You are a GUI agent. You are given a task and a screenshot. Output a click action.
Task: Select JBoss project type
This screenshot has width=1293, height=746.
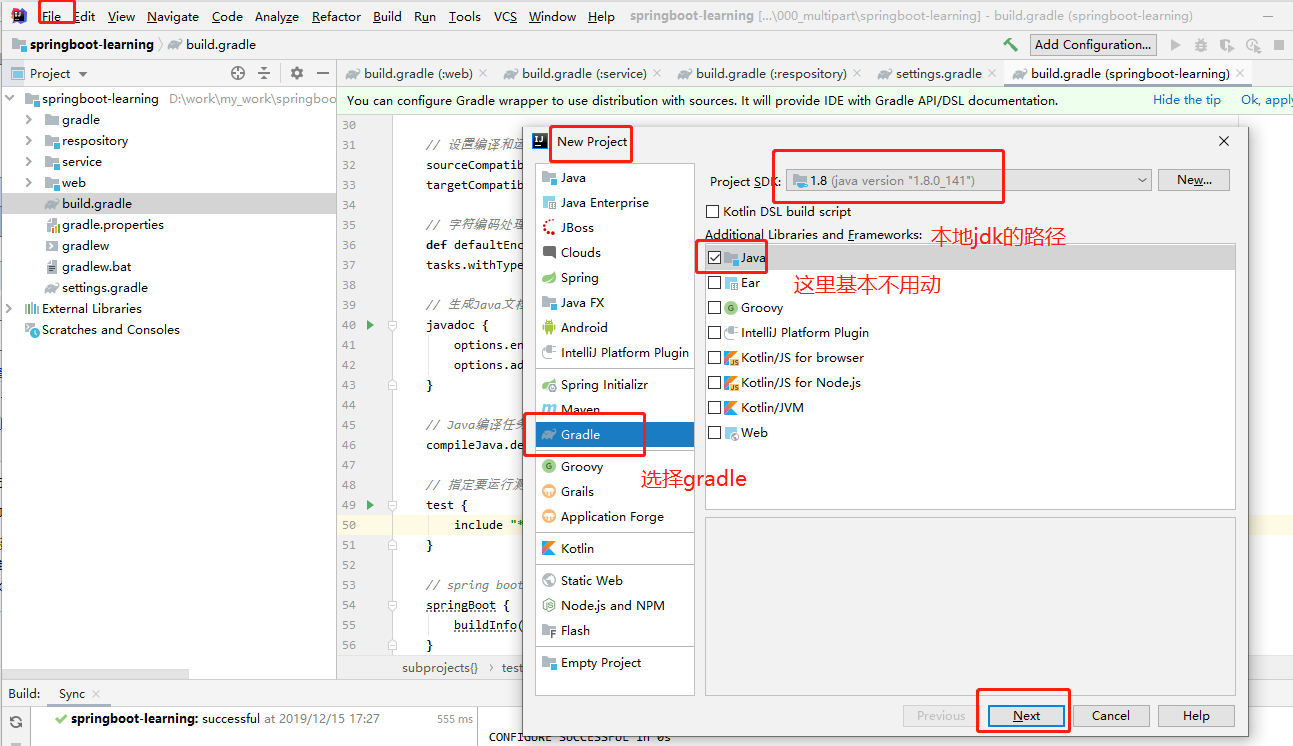point(615,227)
